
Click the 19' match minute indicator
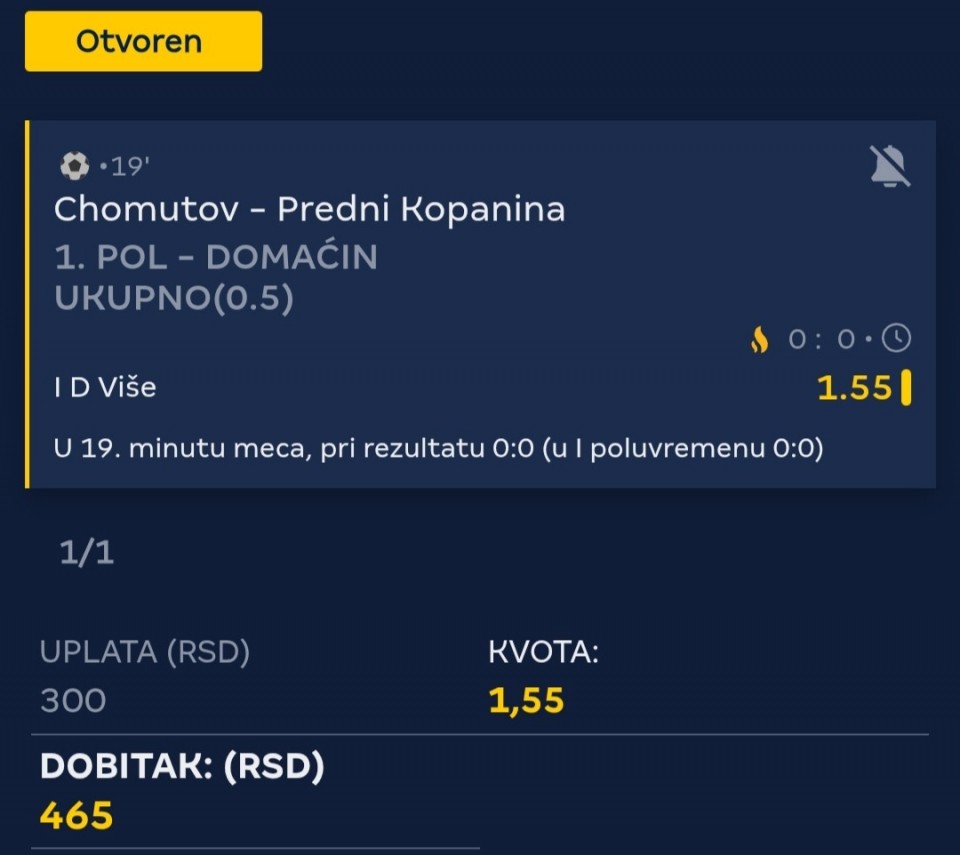coord(125,165)
